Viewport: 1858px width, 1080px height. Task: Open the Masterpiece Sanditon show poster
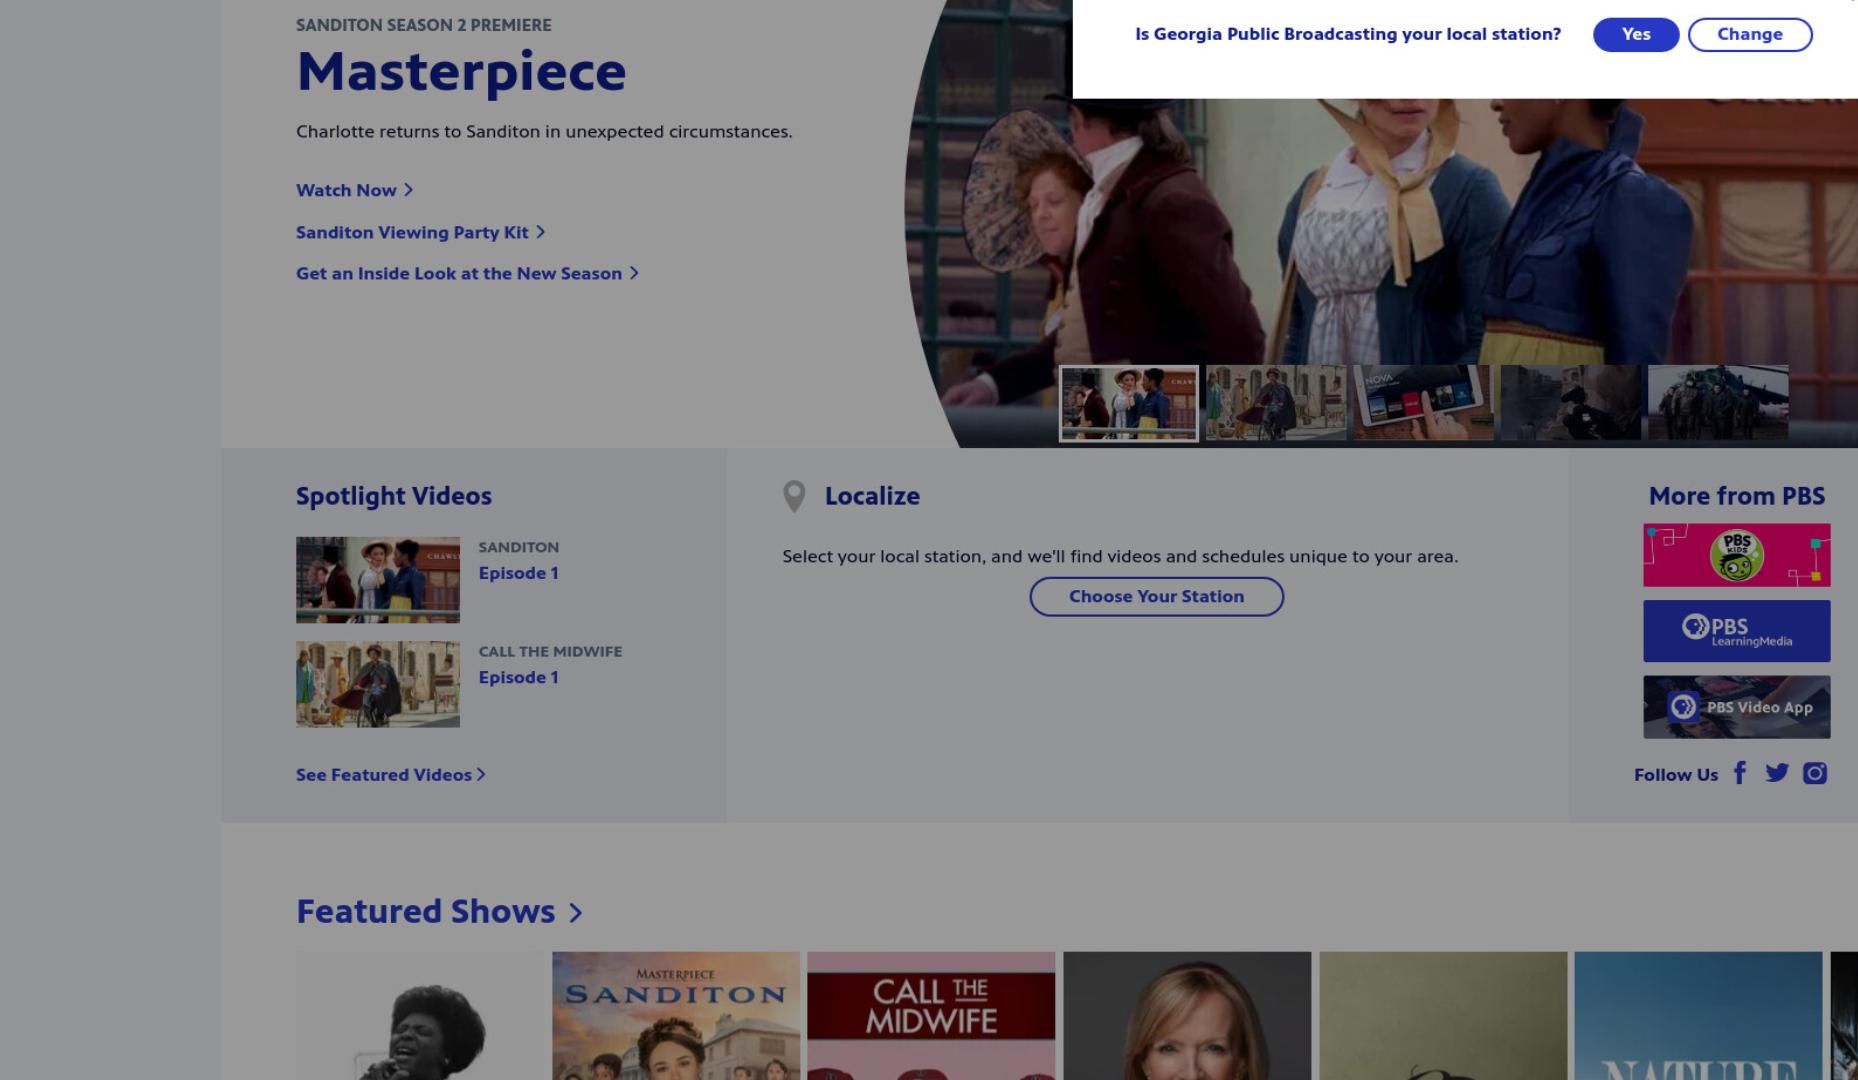click(x=676, y=1016)
